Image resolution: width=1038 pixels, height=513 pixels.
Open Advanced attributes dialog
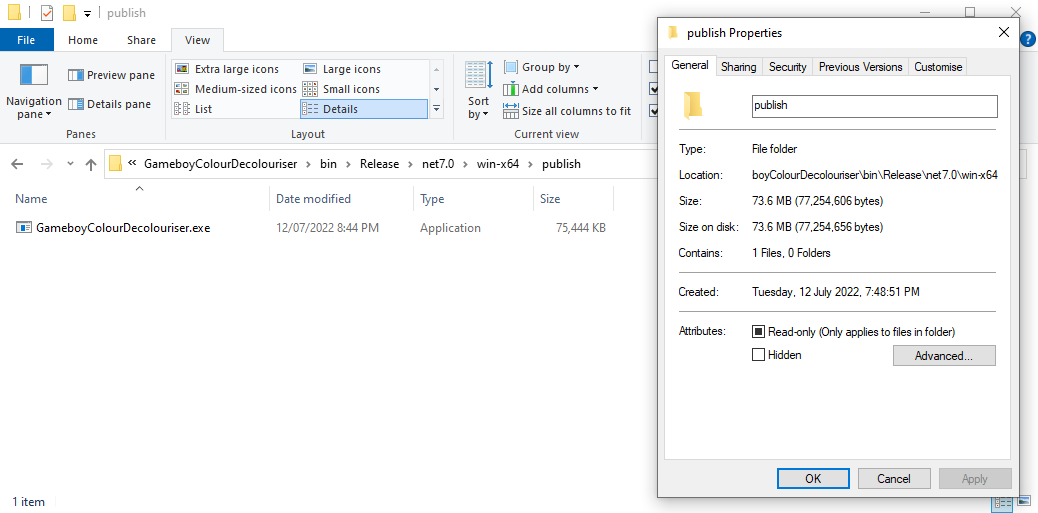pyautogui.click(x=944, y=355)
